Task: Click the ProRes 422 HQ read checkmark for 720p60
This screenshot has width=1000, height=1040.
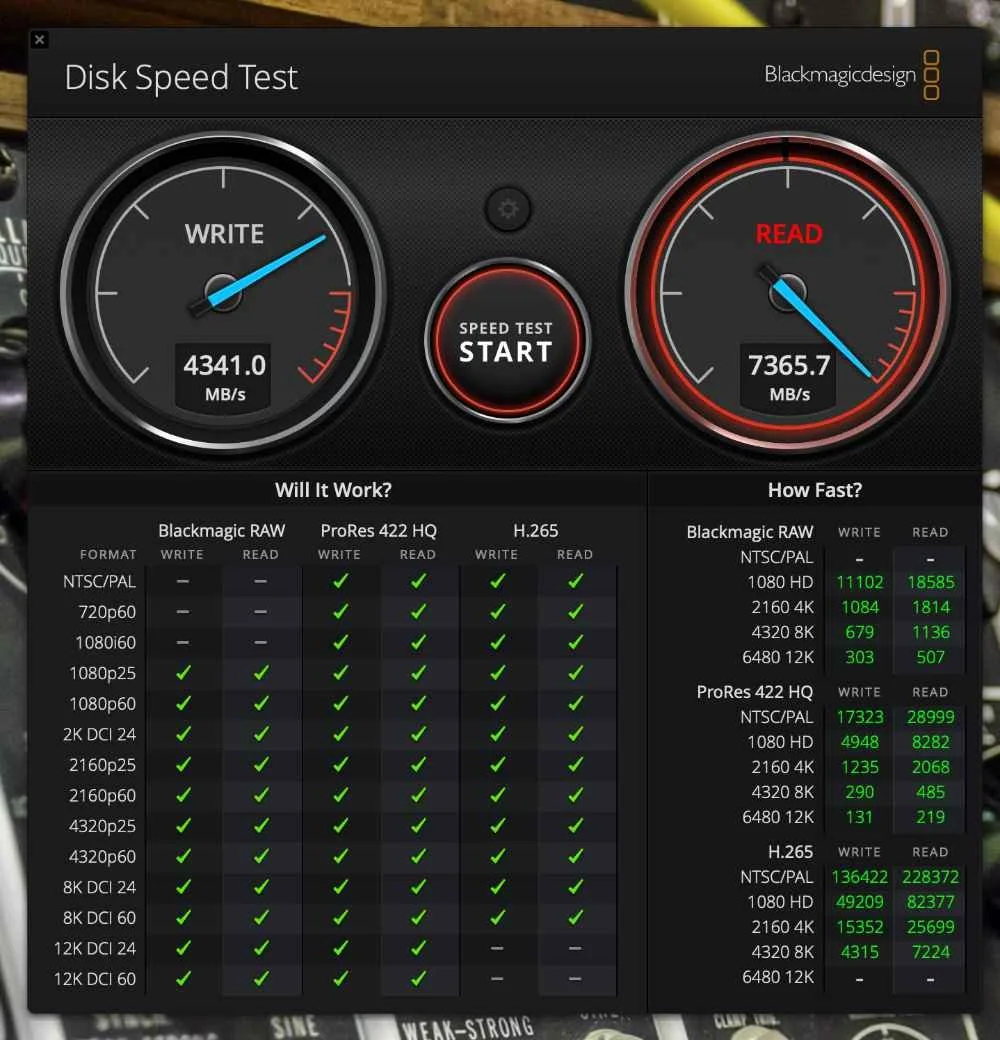Action: point(418,612)
